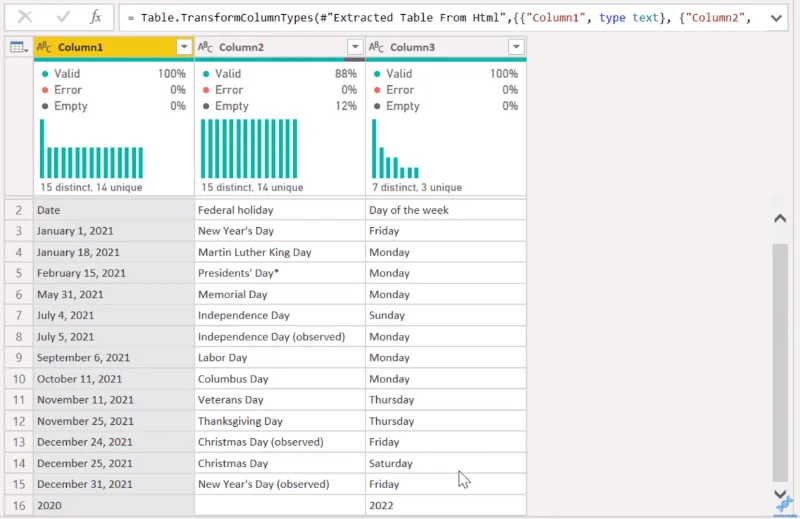Click Column2 value distribution bar chart
This screenshot has height=519, width=800.
click(249, 149)
